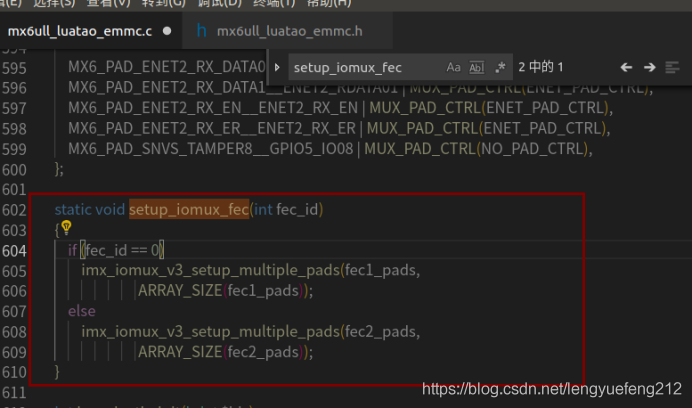692x408 pixels.
Task: Click ARRAY_SIZE(fec1_pads) on line 606
Action: tap(223, 291)
